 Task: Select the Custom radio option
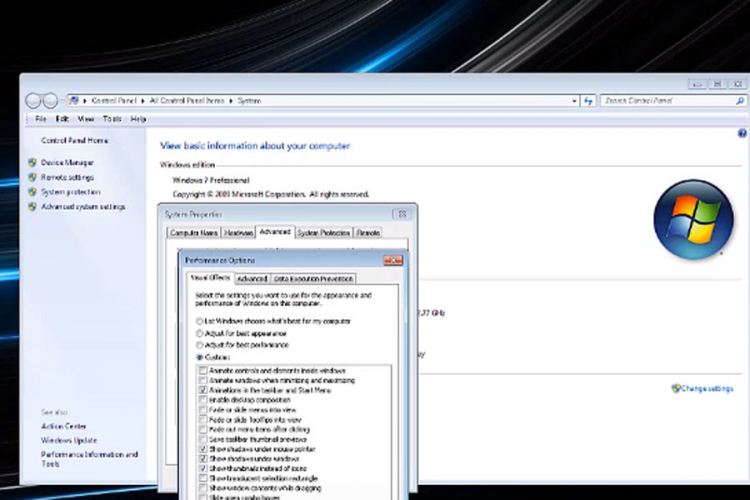coord(213,357)
